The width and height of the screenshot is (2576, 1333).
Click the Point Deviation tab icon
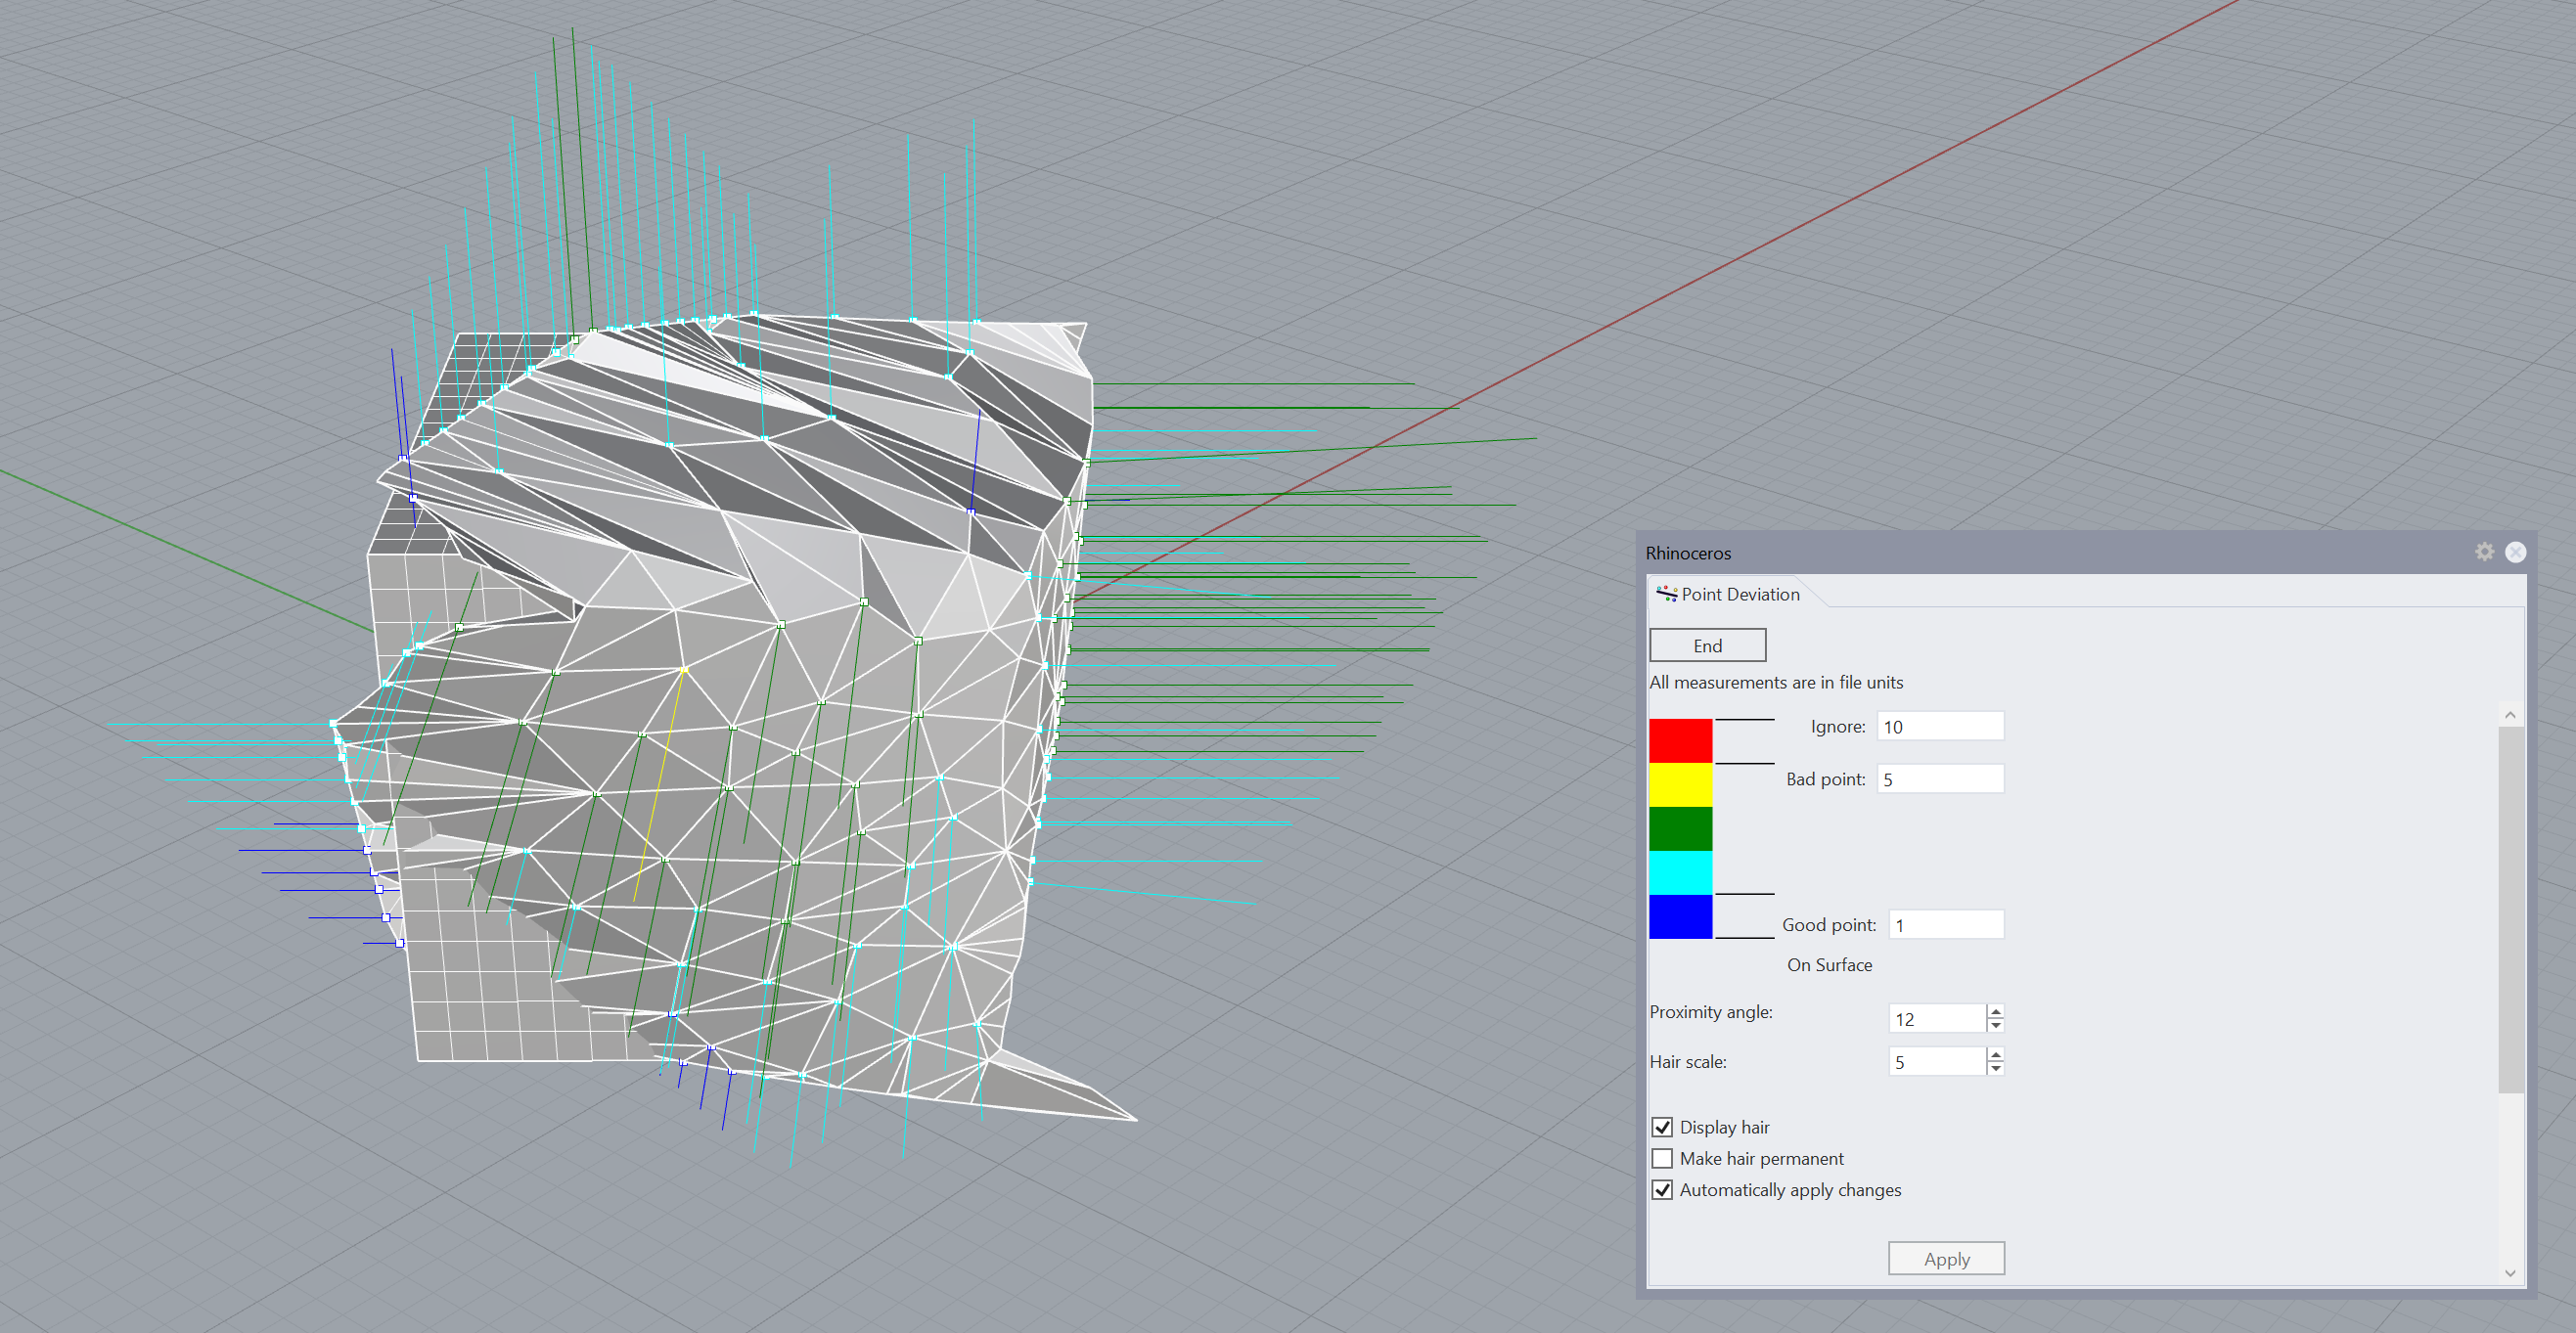tap(1666, 594)
